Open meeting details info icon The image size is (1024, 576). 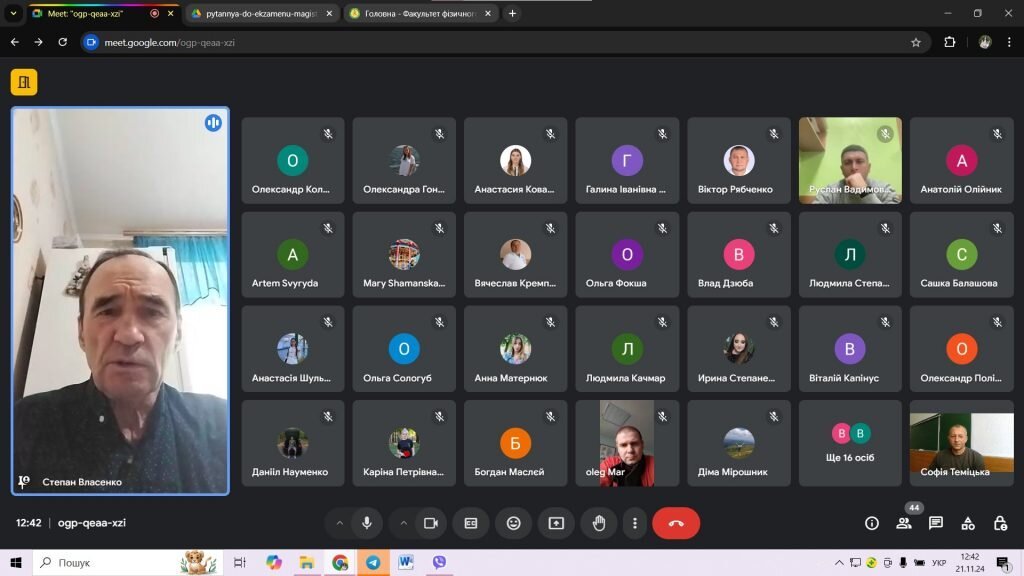872,523
